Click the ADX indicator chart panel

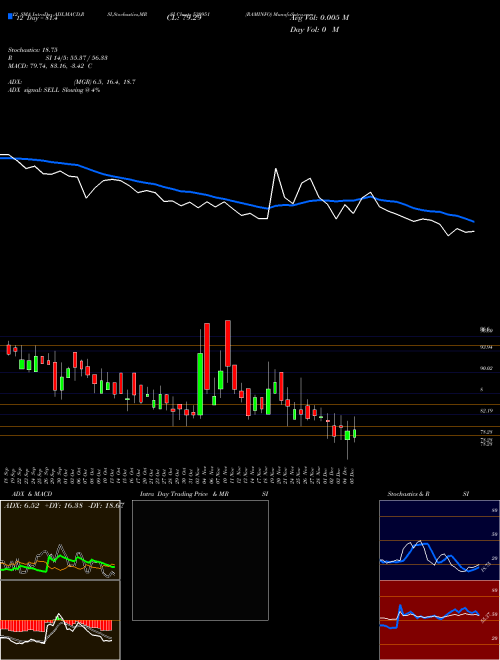point(60,540)
